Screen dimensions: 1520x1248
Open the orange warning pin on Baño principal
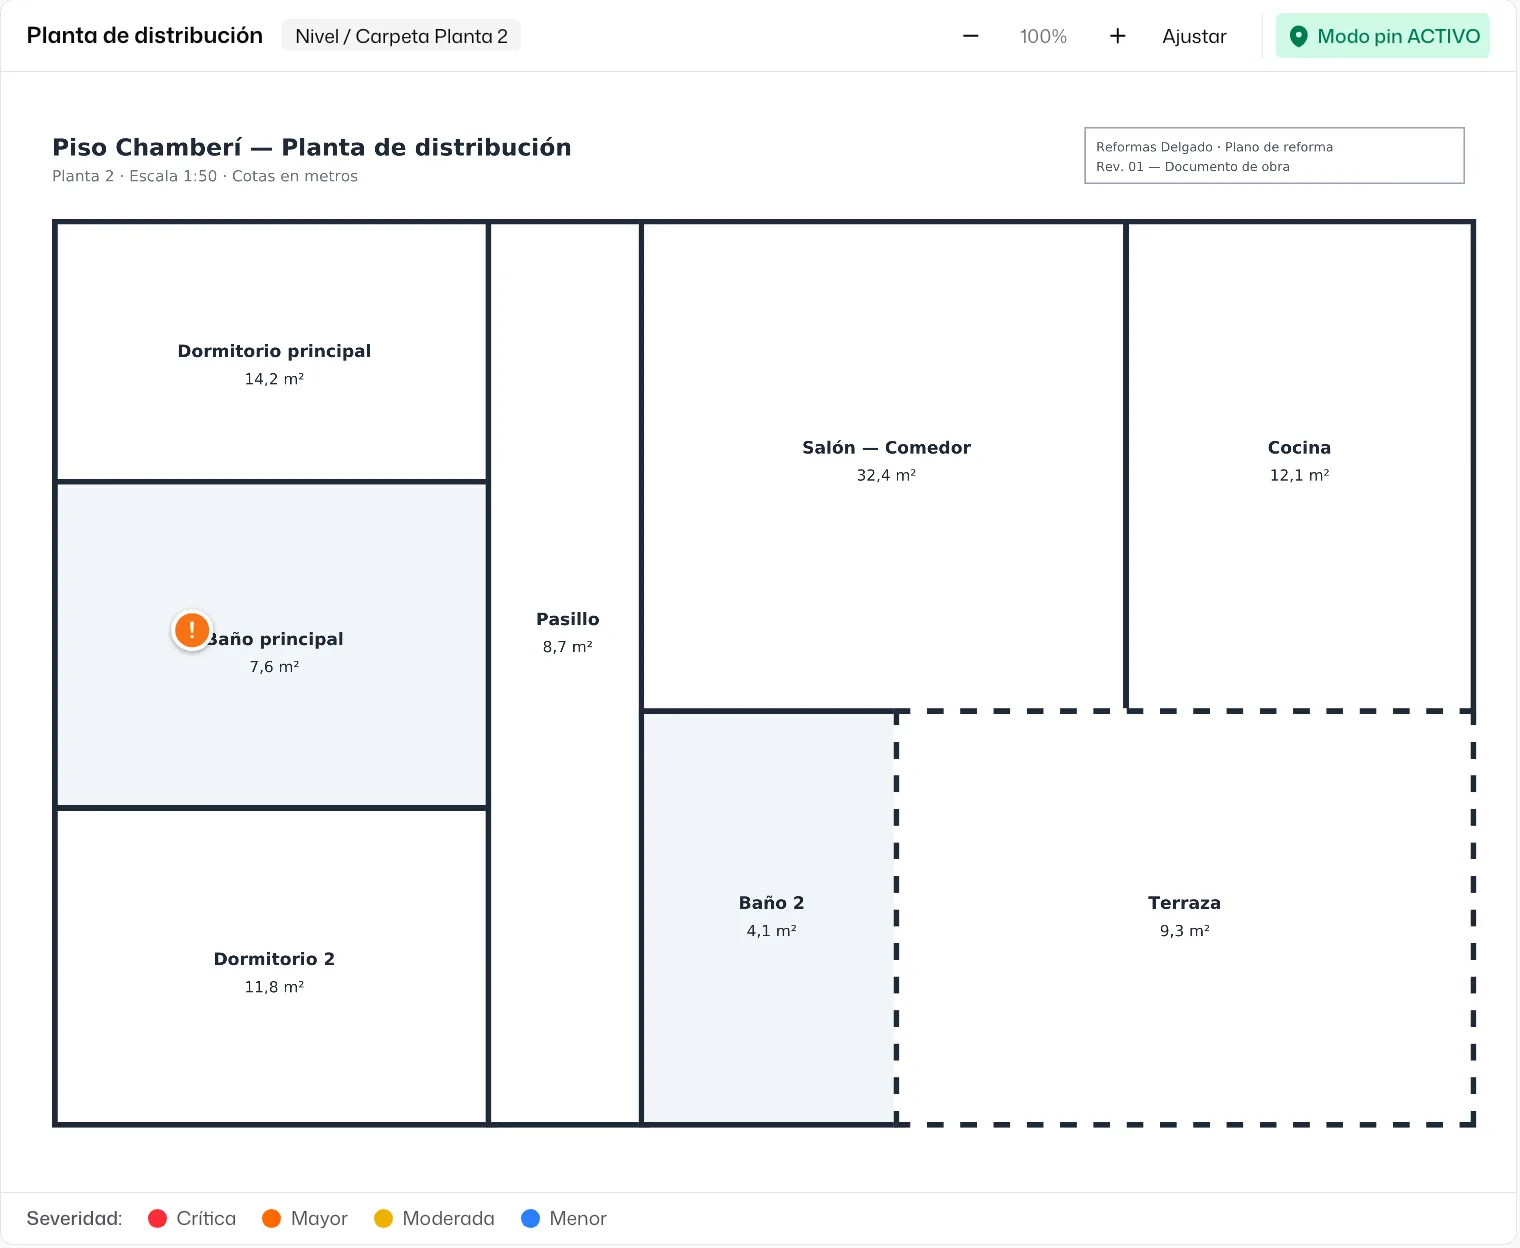tap(192, 630)
